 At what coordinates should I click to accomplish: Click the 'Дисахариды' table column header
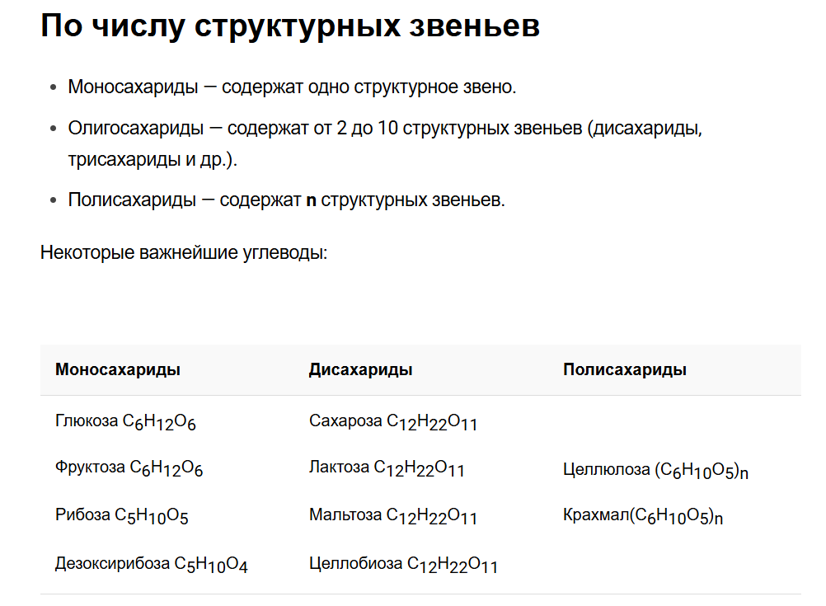pos(360,369)
